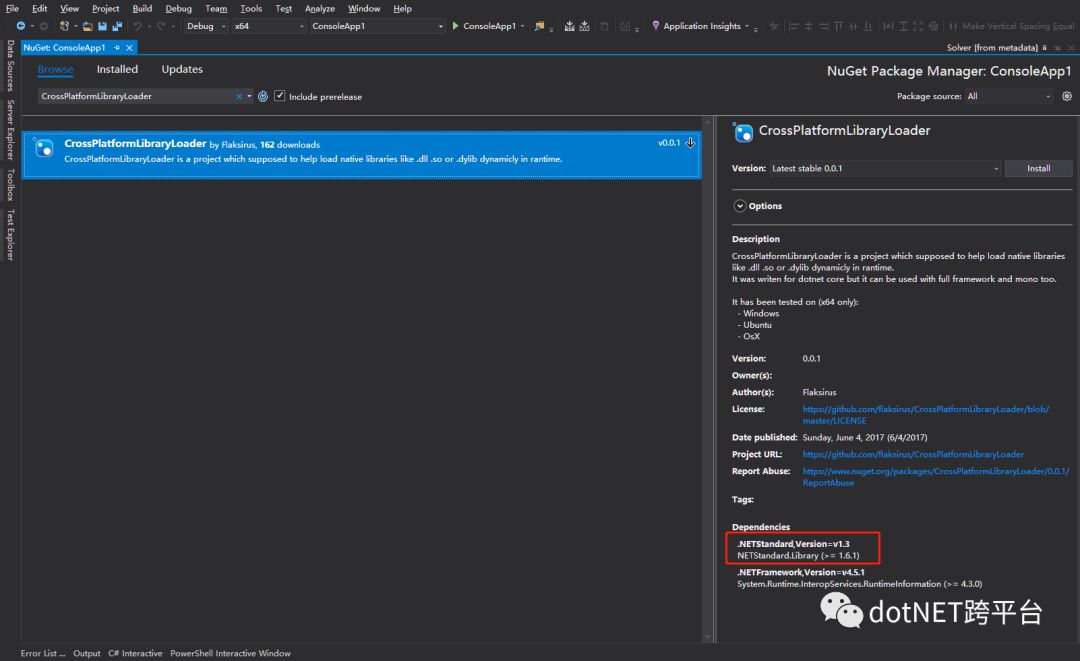
Task: Click the Refresh icon beside the search box
Action: coord(263,96)
